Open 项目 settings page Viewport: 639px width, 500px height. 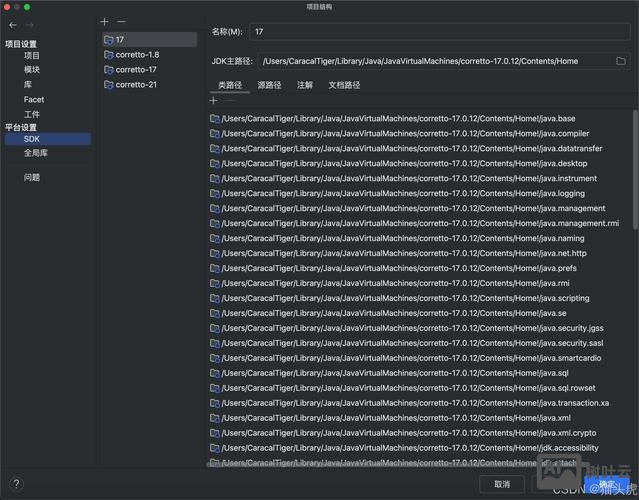tap(32, 55)
